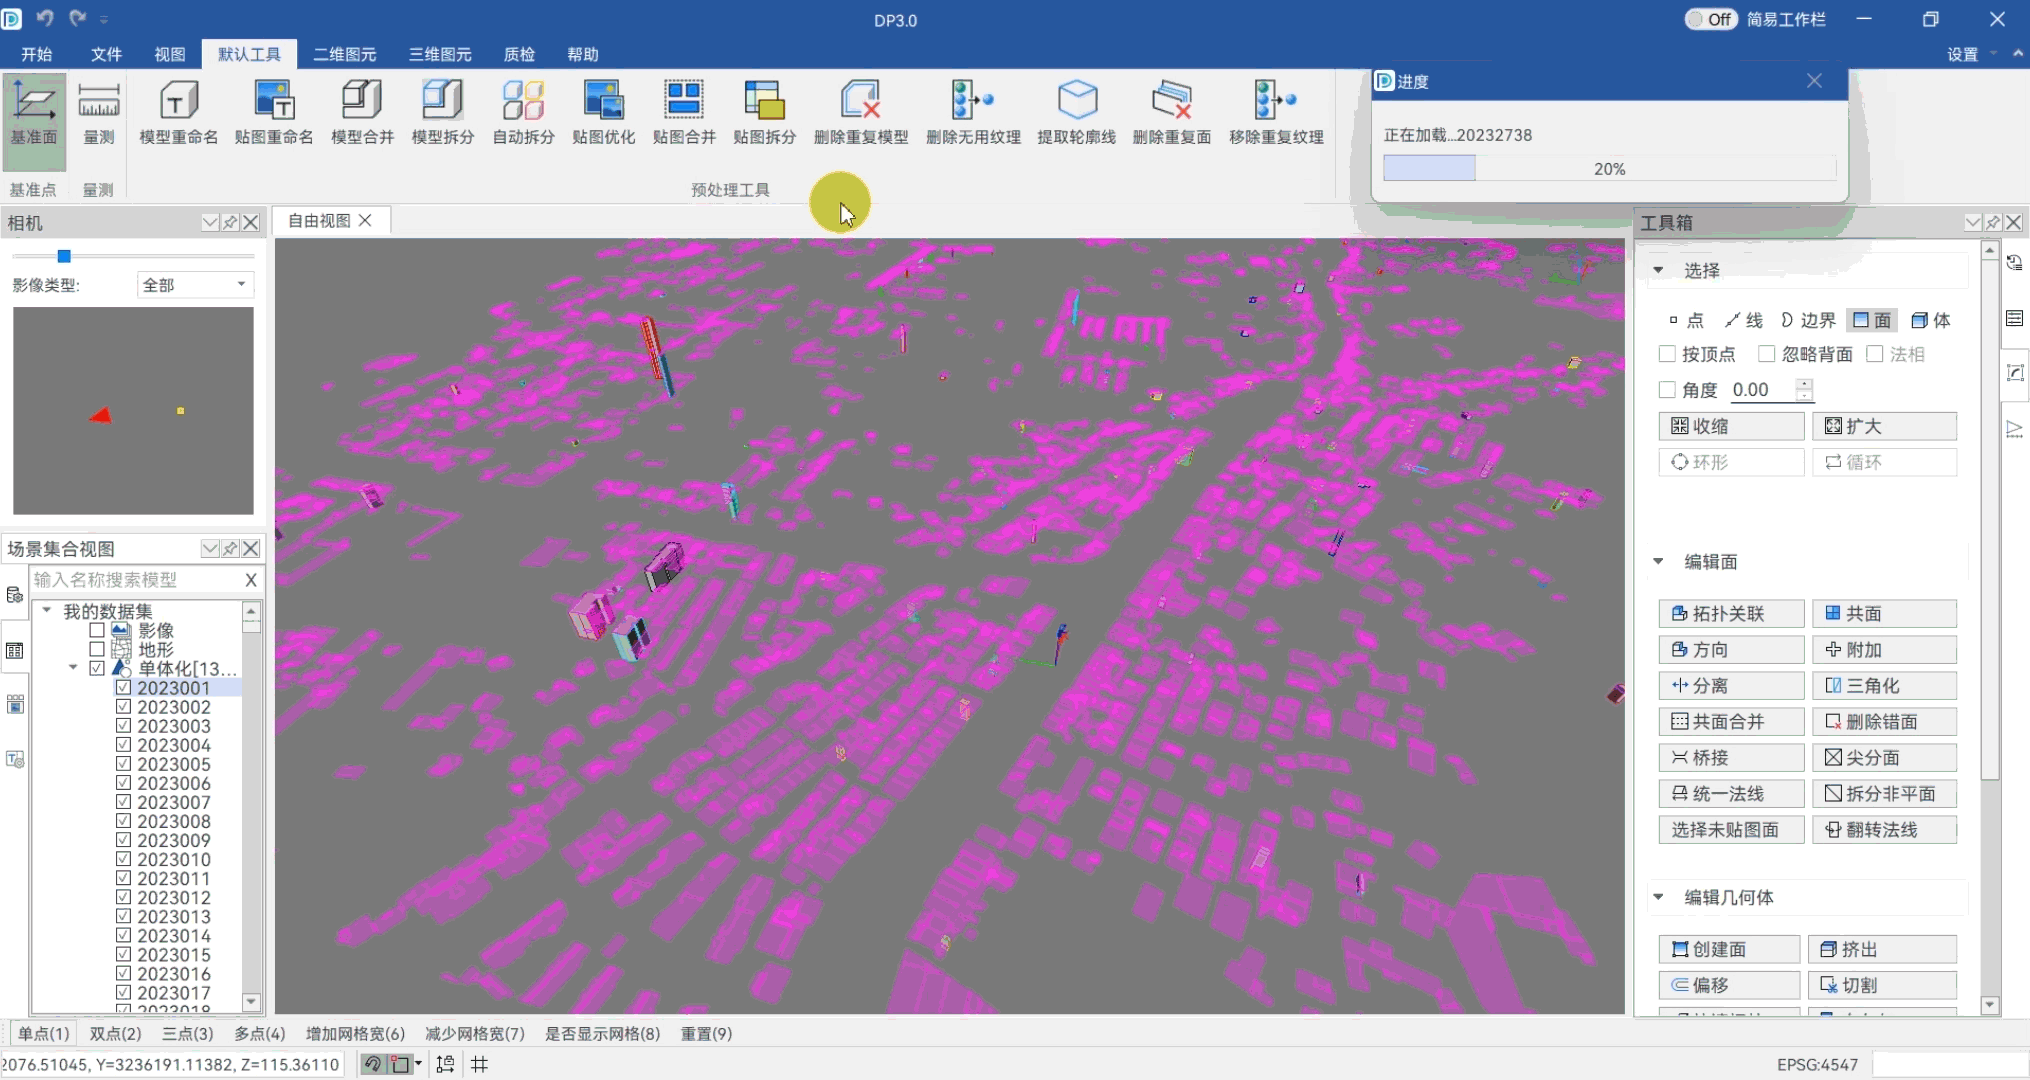Open 工具箱 panel options arrow
2030x1080 pixels.
pyautogui.click(x=1973, y=222)
